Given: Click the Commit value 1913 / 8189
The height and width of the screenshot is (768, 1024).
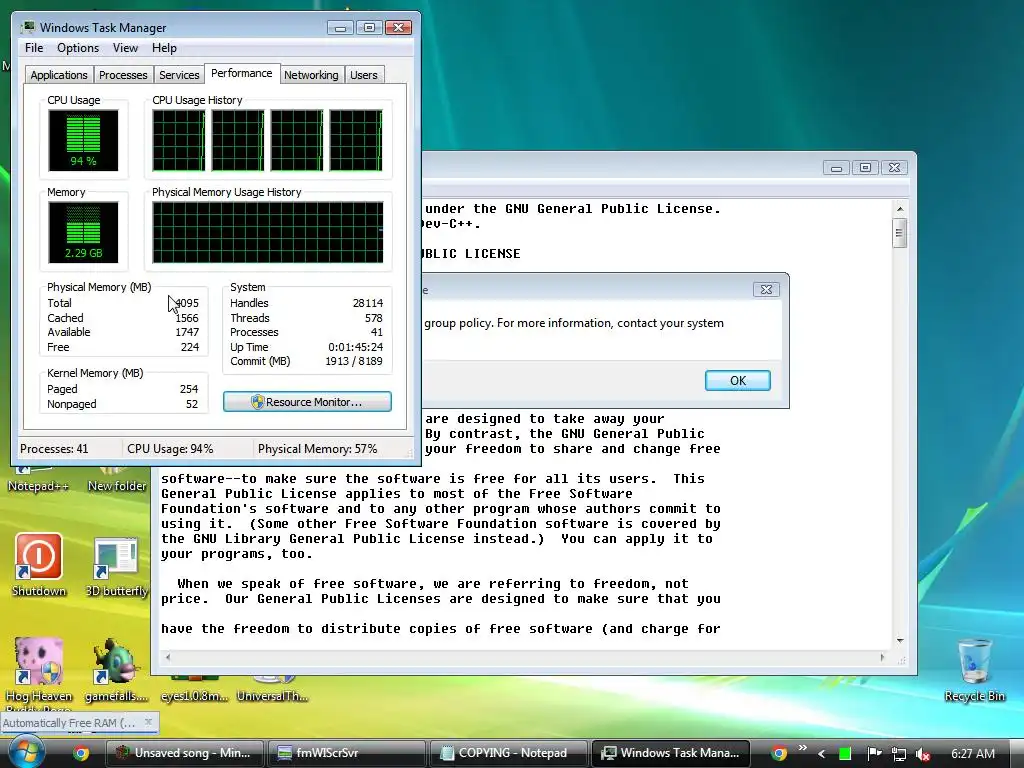Looking at the screenshot, I should pyautogui.click(x=353, y=361).
